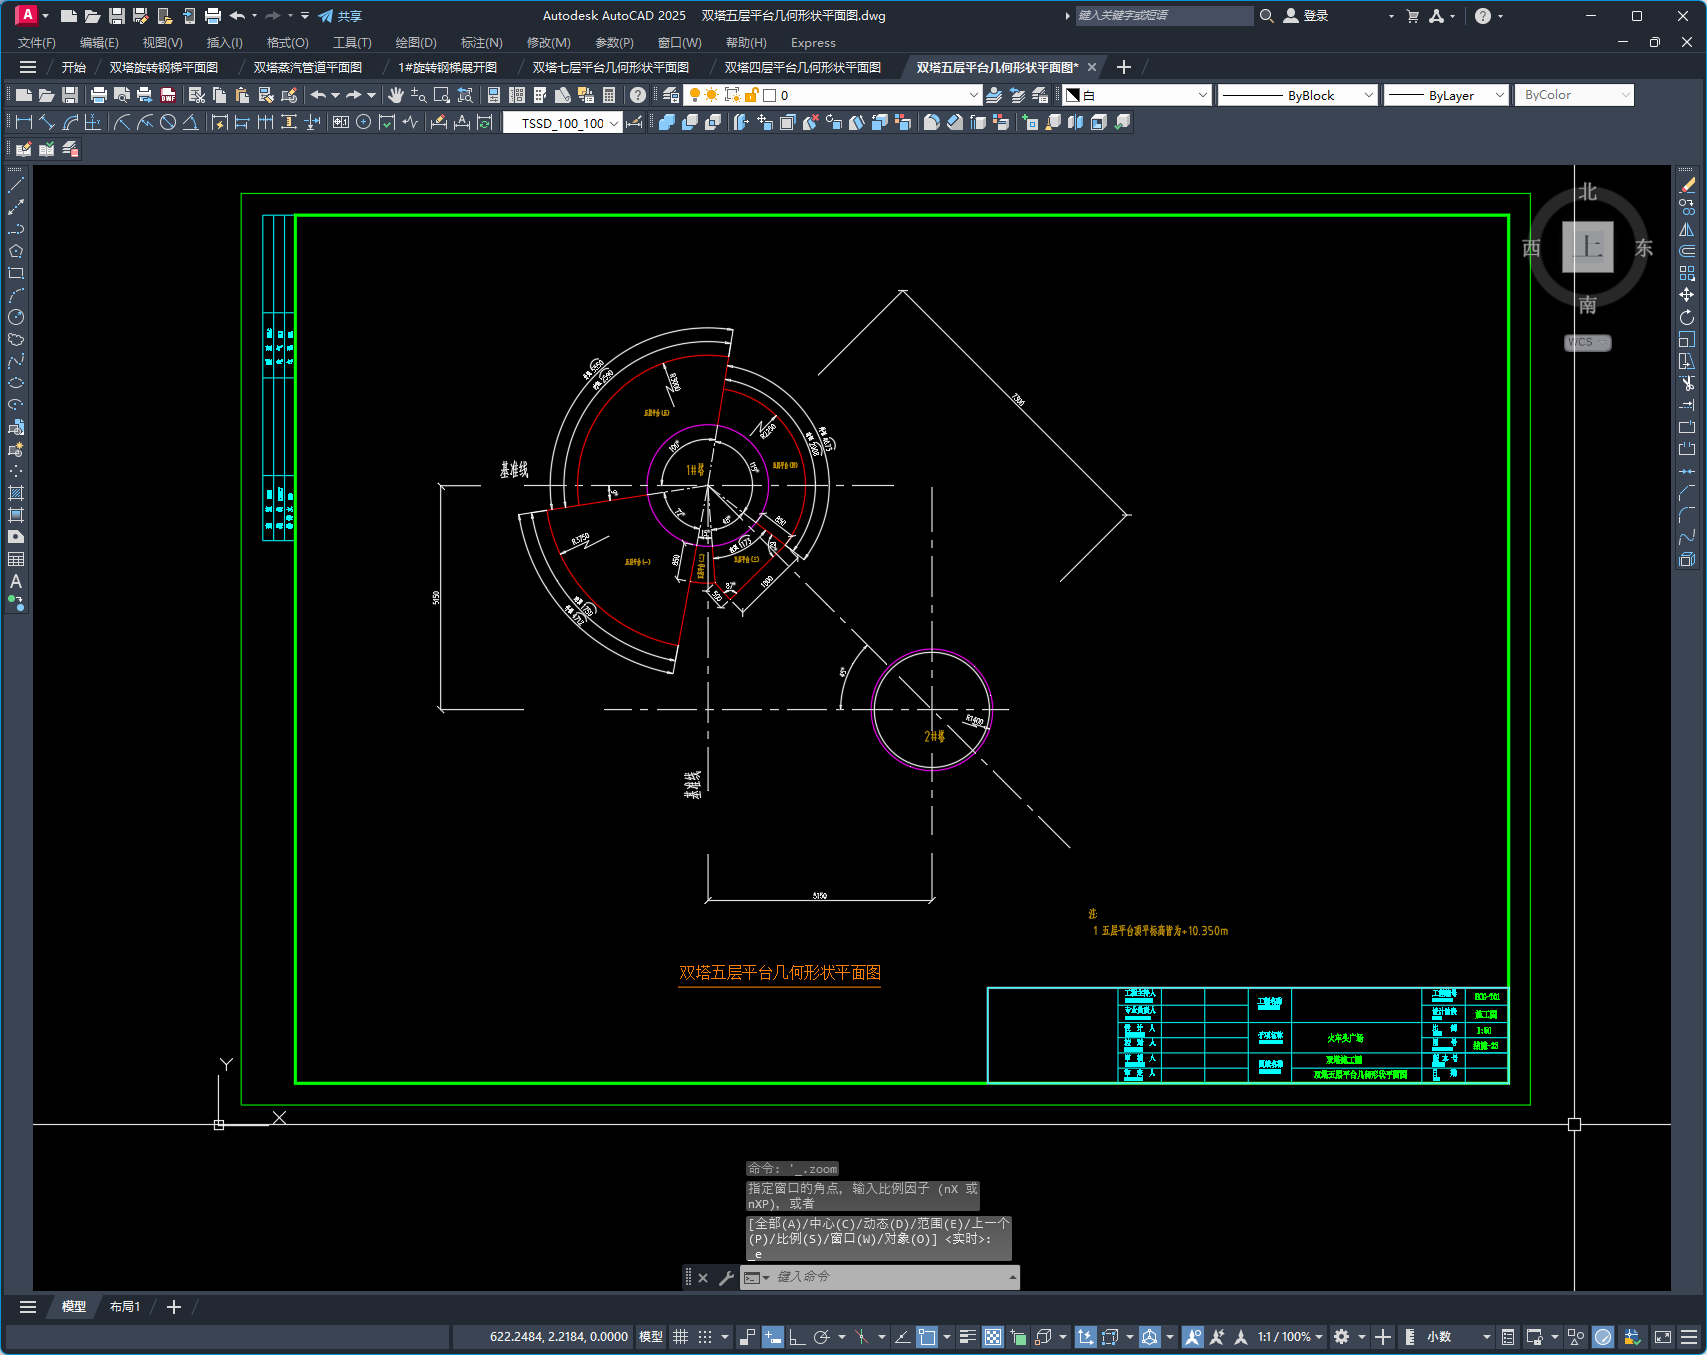Viewport: 1707px width, 1355px height.
Task: Open the workspace switching gear icon
Action: coord(1341,1337)
